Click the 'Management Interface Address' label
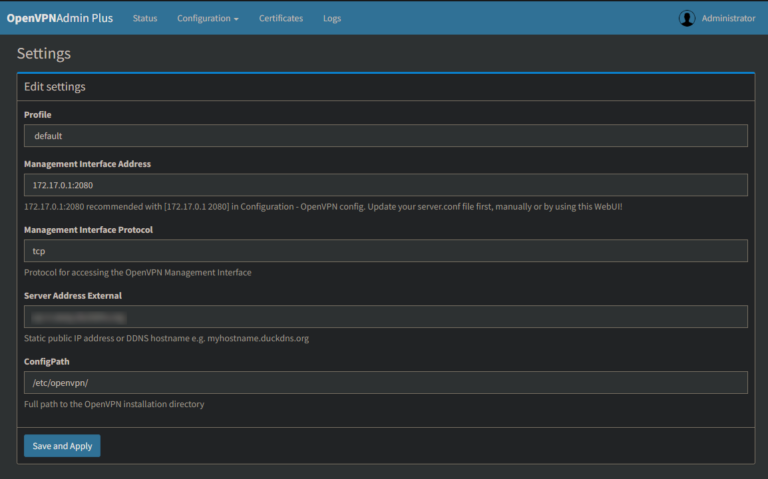Image resolution: width=768 pixels, height=479 pixels. [x=87, y=164]
